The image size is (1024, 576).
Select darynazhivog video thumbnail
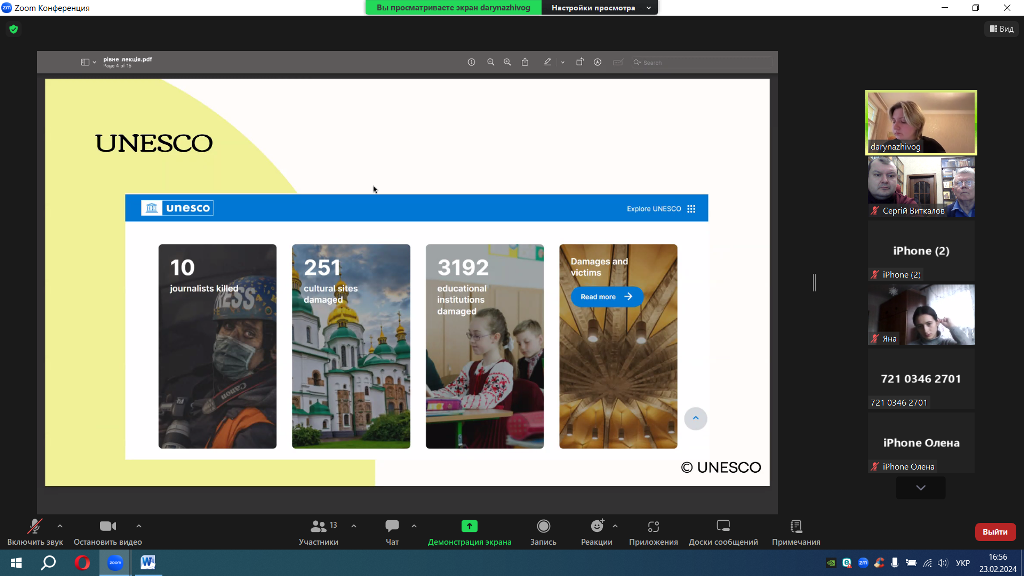(921, 123)
